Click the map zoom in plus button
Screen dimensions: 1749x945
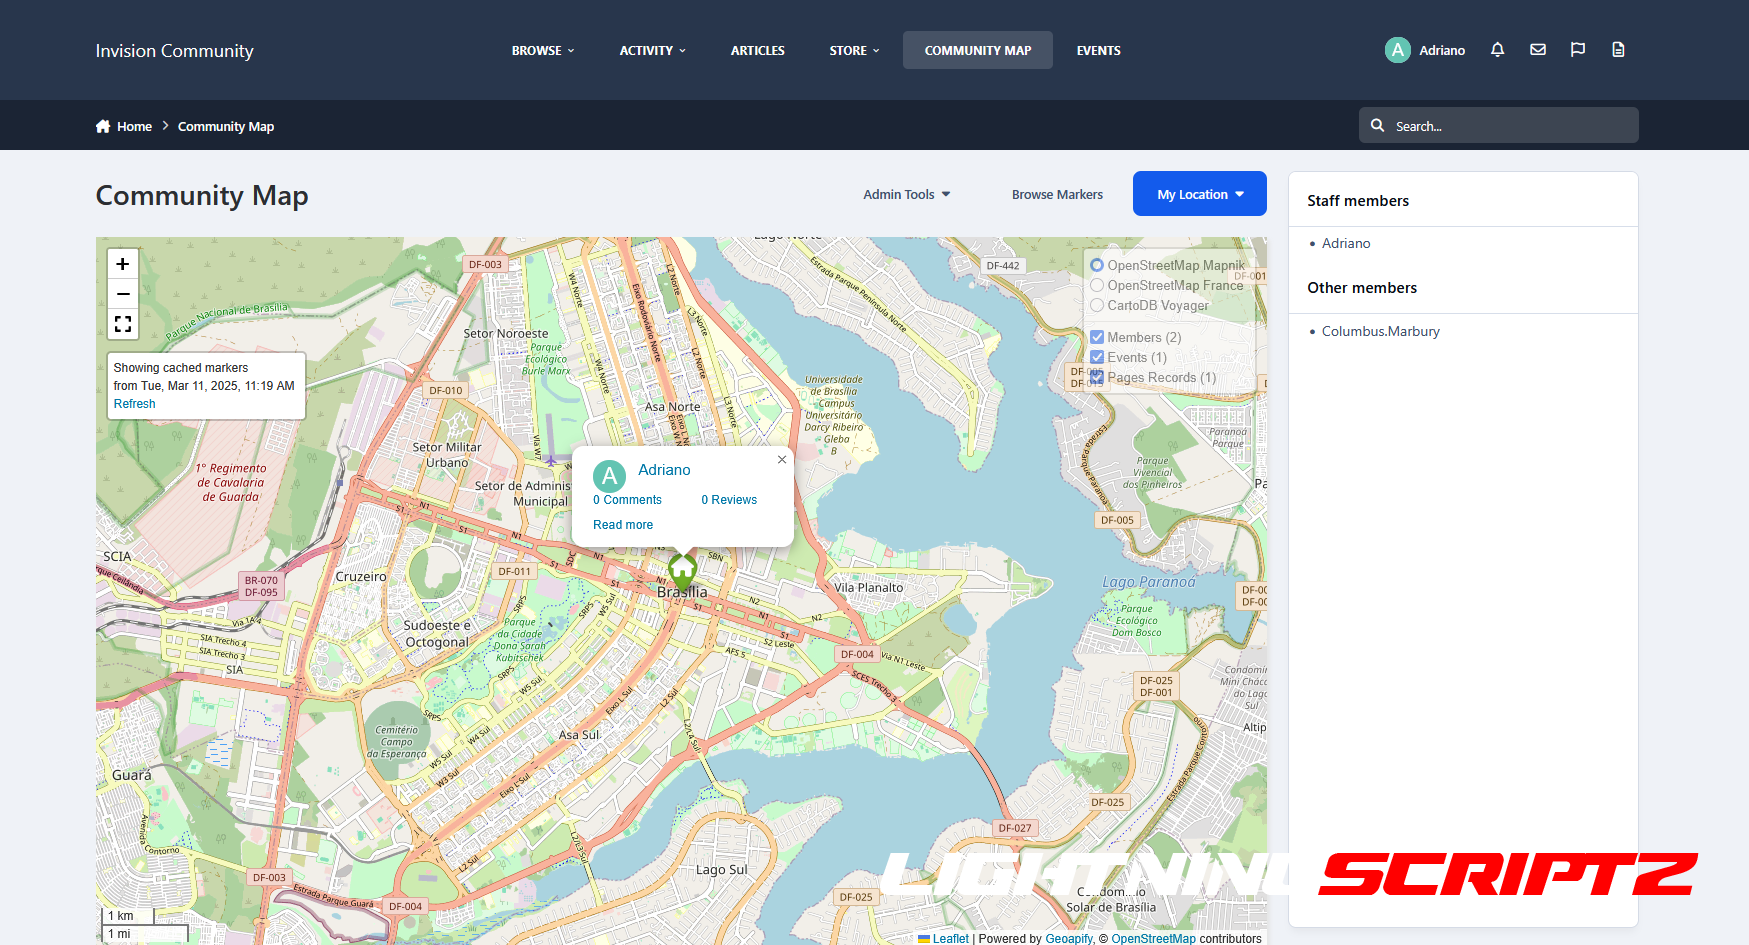pos(123,264)
